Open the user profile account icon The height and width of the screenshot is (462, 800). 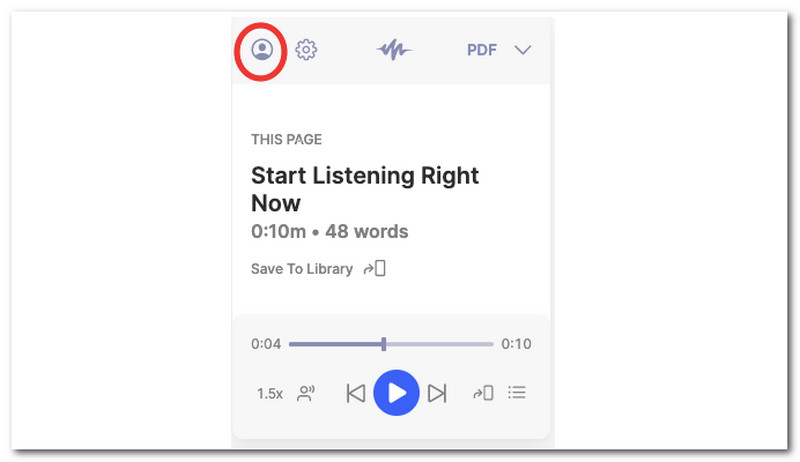pos(262,50)
